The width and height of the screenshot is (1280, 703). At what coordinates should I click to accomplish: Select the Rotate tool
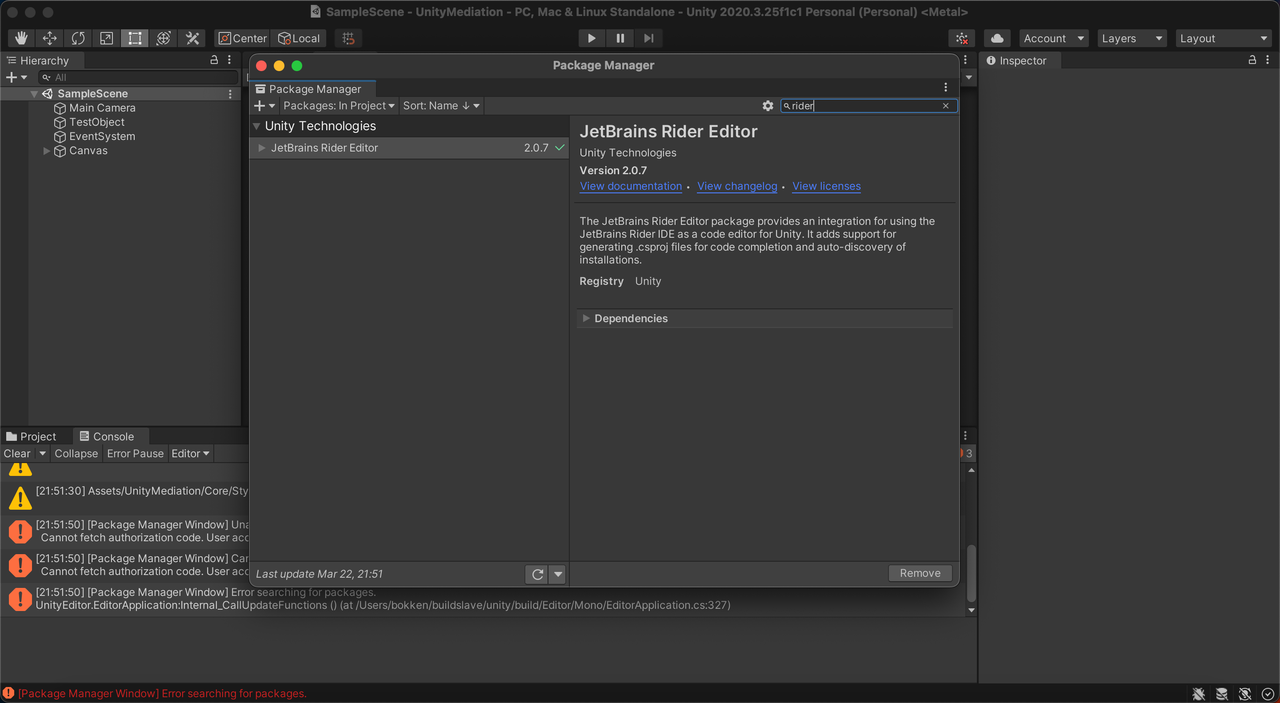coord(78,38)
